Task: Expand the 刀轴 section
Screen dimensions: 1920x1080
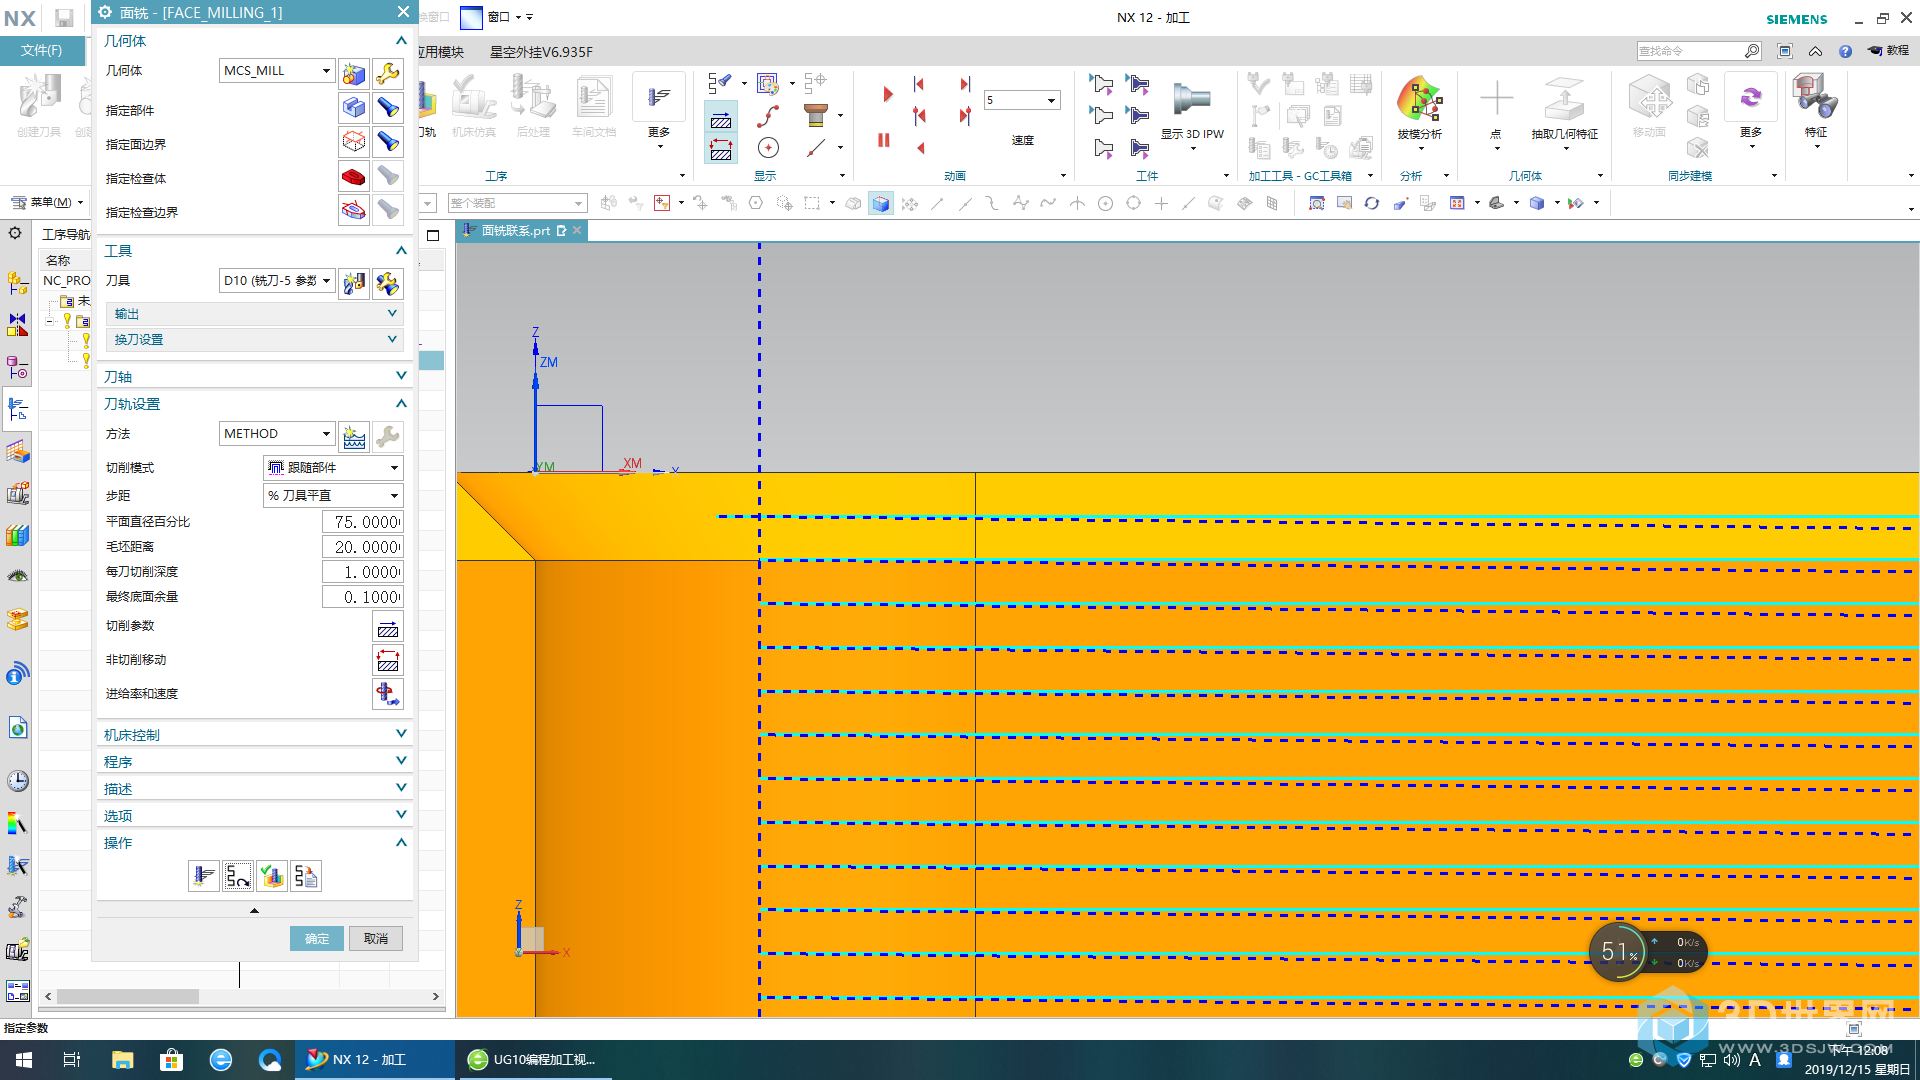Action: click(255, 377)
